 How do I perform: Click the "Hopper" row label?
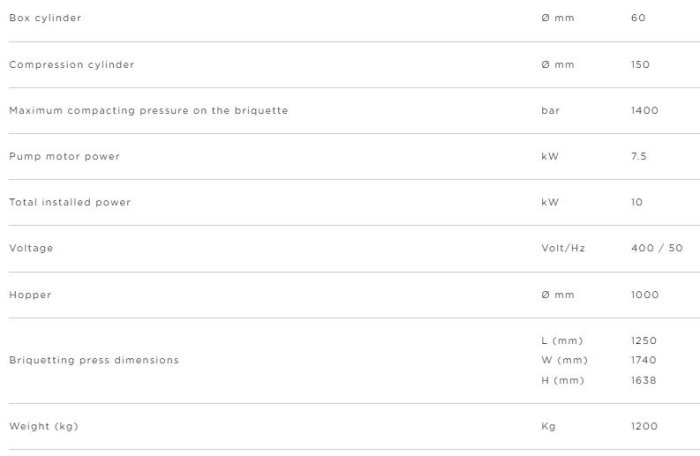[29, 295]
